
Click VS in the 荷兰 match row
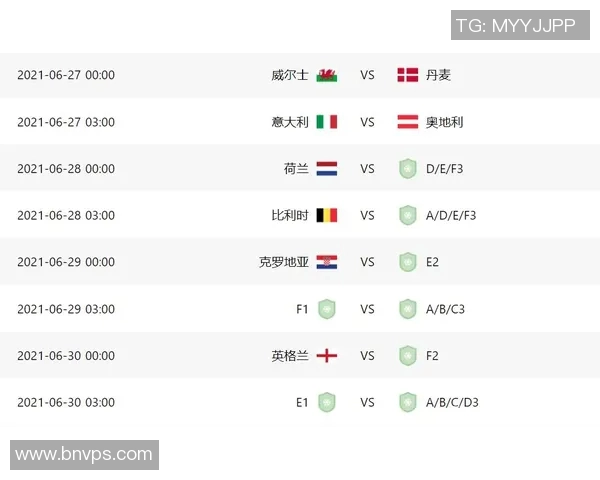(x=367, y=169)
